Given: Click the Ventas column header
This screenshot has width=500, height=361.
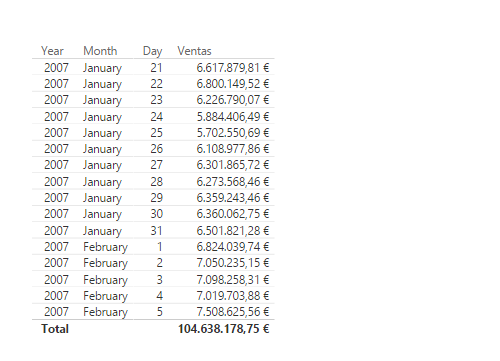Looking at the screenshot, I should [x=194, y=51].
